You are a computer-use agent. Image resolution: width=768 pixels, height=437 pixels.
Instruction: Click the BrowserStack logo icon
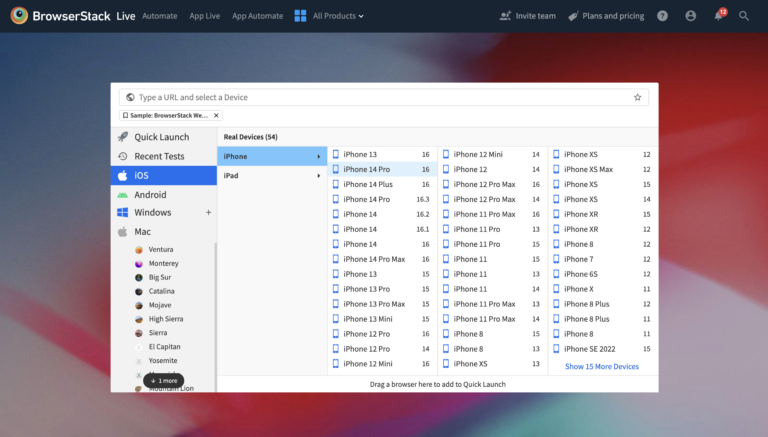tap(19, 16)
